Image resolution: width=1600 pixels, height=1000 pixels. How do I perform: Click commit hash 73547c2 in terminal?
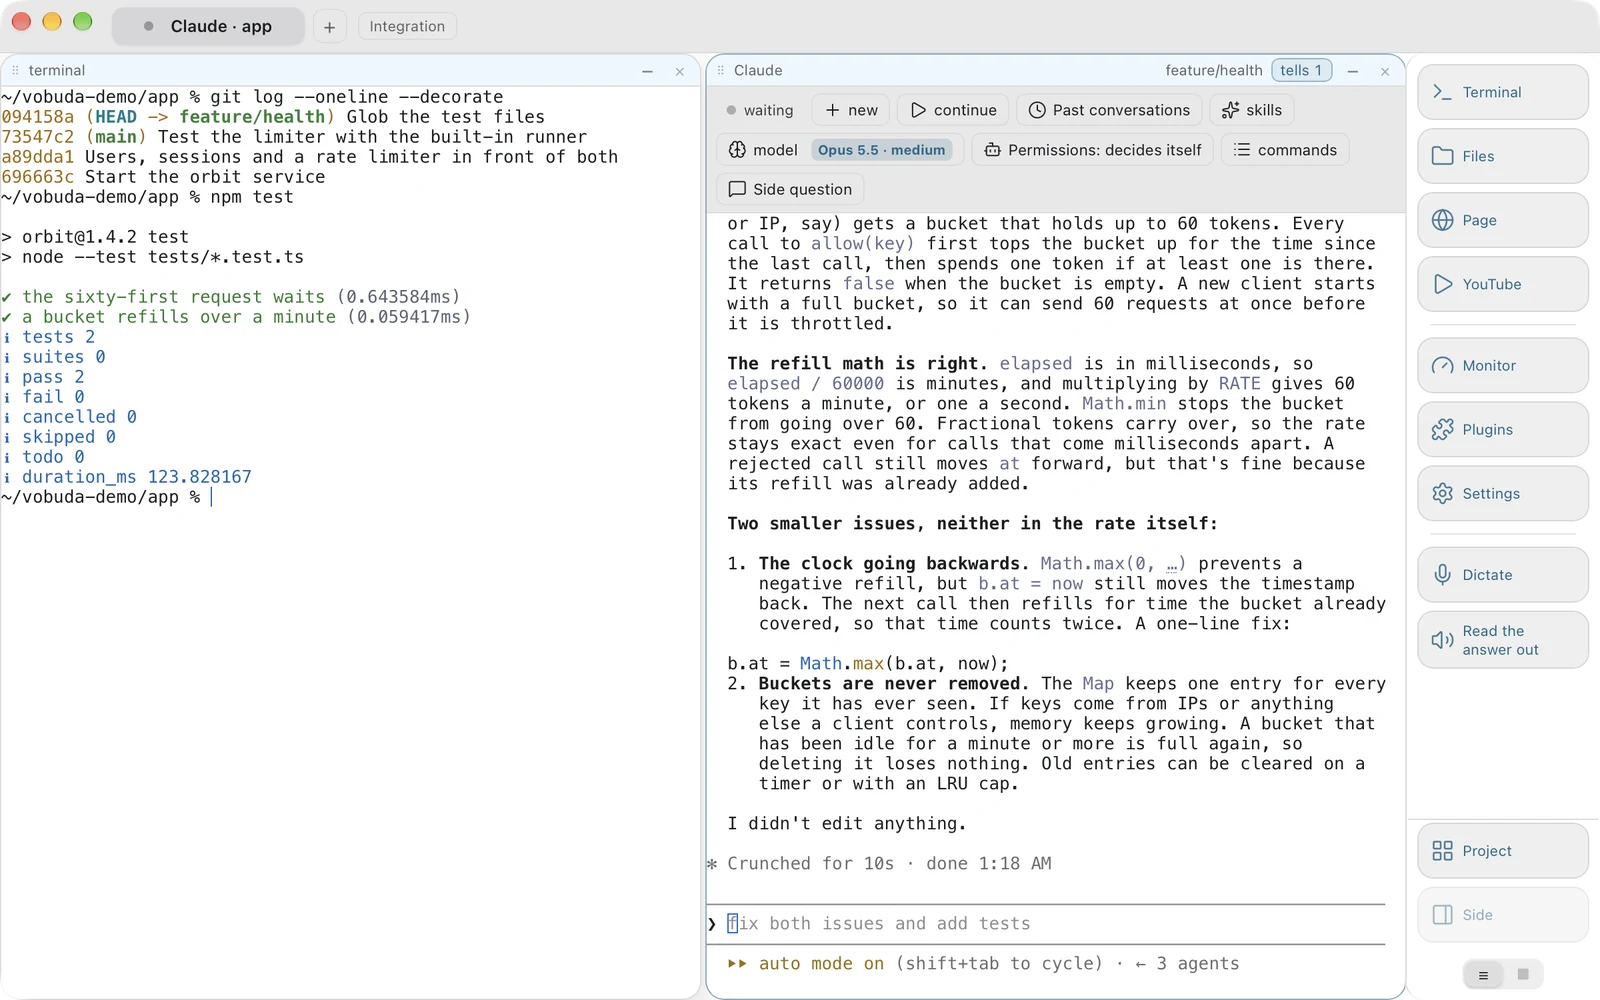click(38, 137)
